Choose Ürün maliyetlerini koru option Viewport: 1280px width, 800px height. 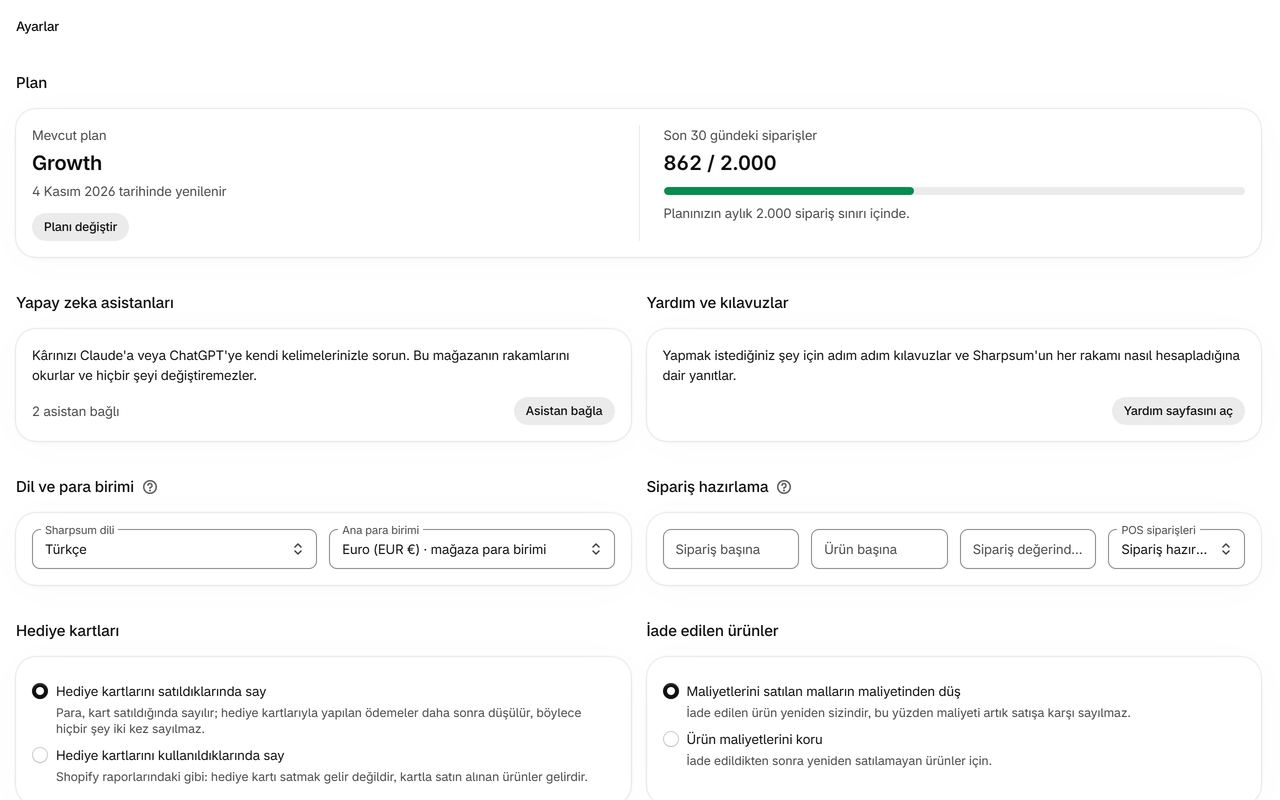click(x=671, y=739)
